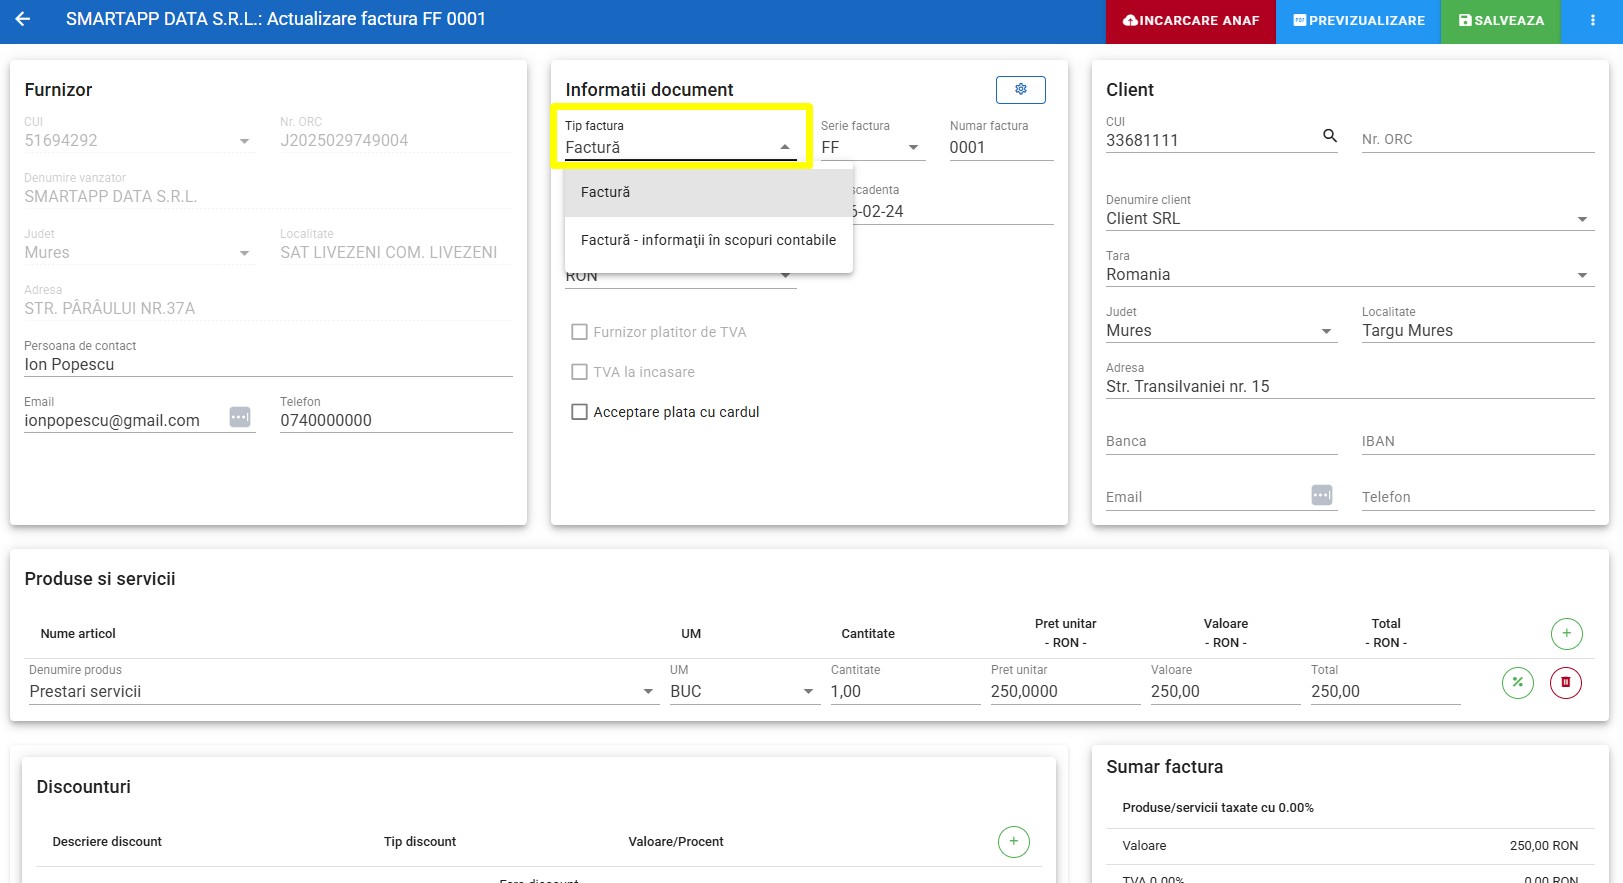Screen dimensions: 1623x883
Task: Open document settings gear icon
Action: tap(1020, 89)
